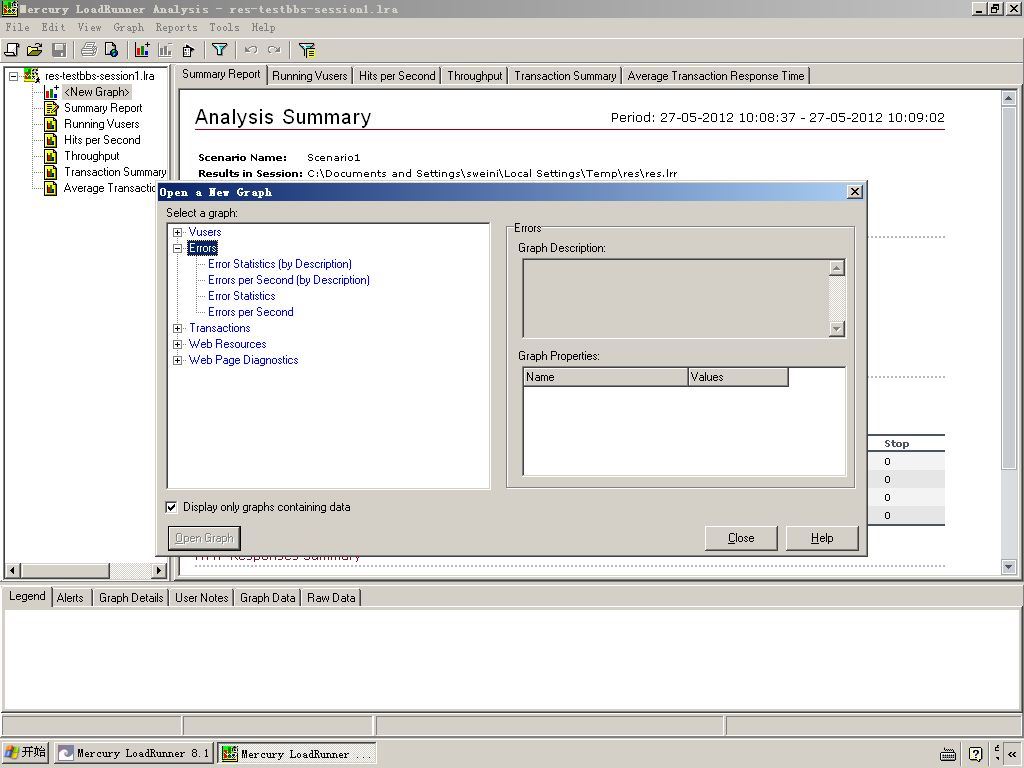The height and width of the screenshot is (768, 1024).
Task: Click the Add New Graph toolbar icon
Action: click(x=142, y=50)
